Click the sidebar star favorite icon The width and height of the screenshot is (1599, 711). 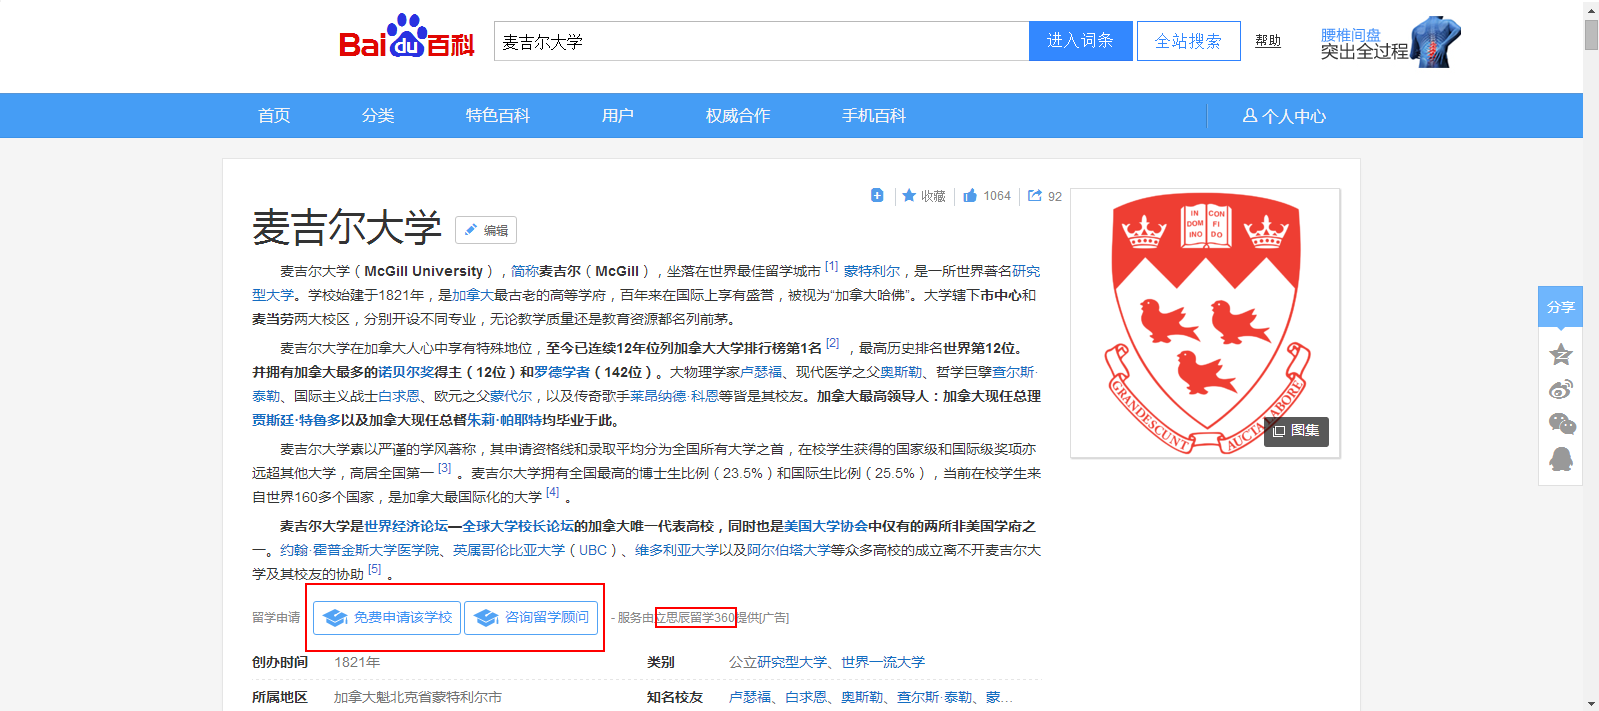click(x=1560, y=354)
